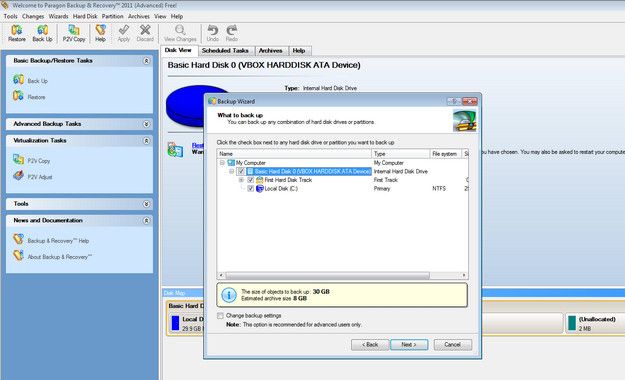
Task: Open the Tools menu
Action: click(x=10, y=16)
